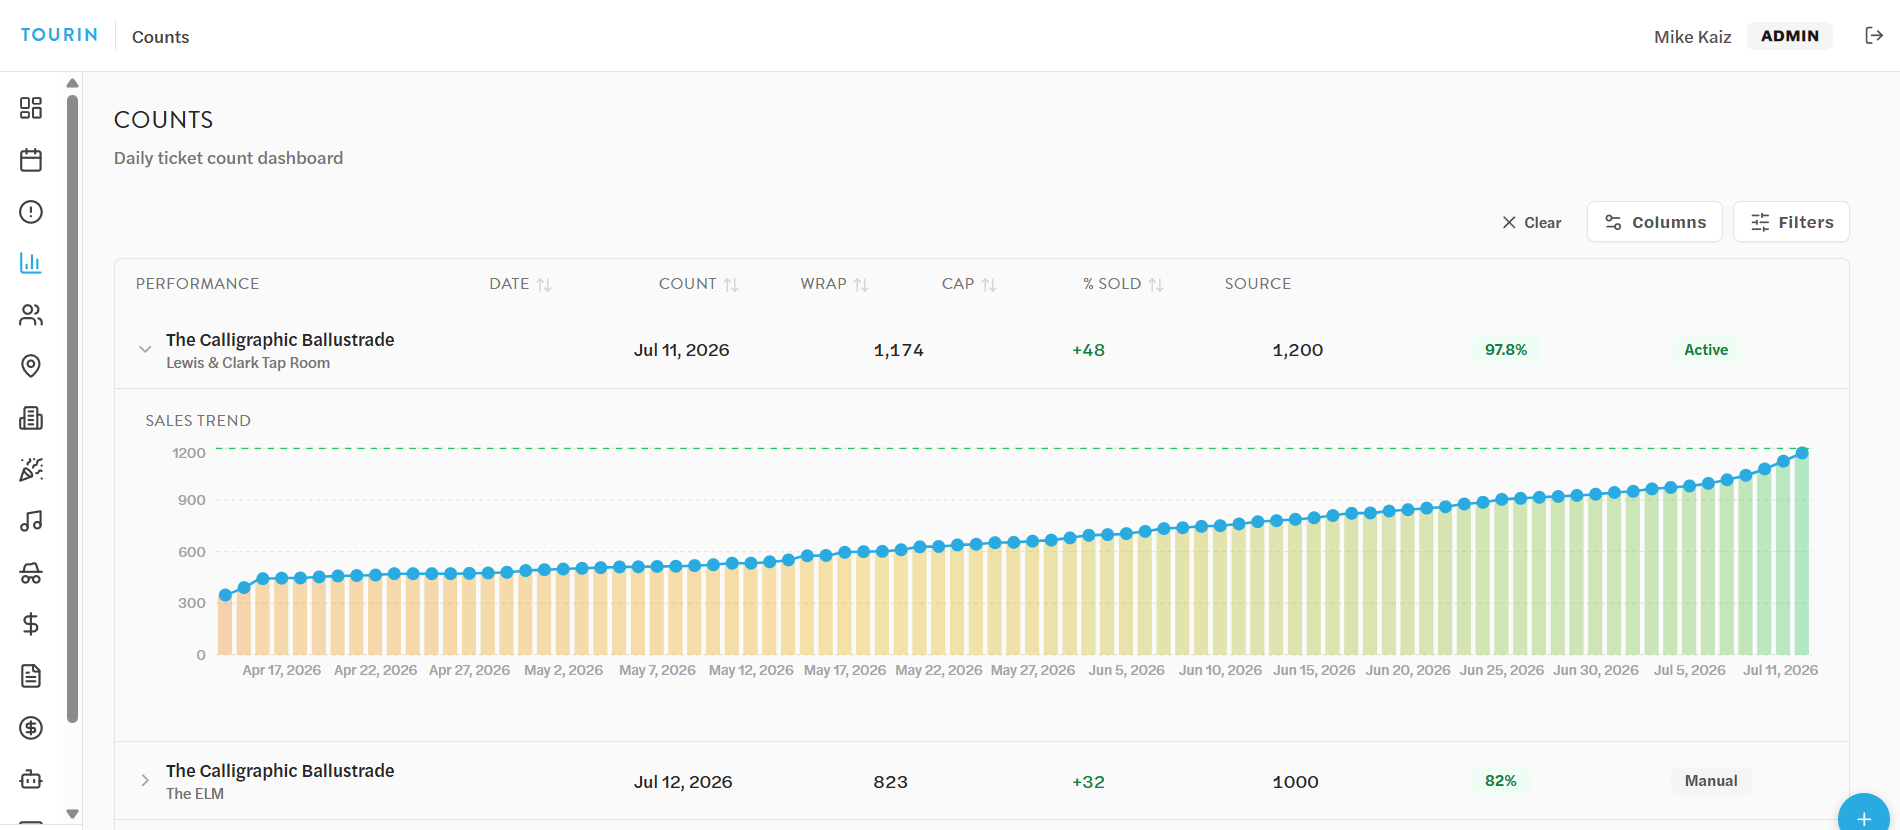Click sidebar scrollbar down arrow
The width and height of the screenshot is (1900, 830).
click(x=72, y=814)
